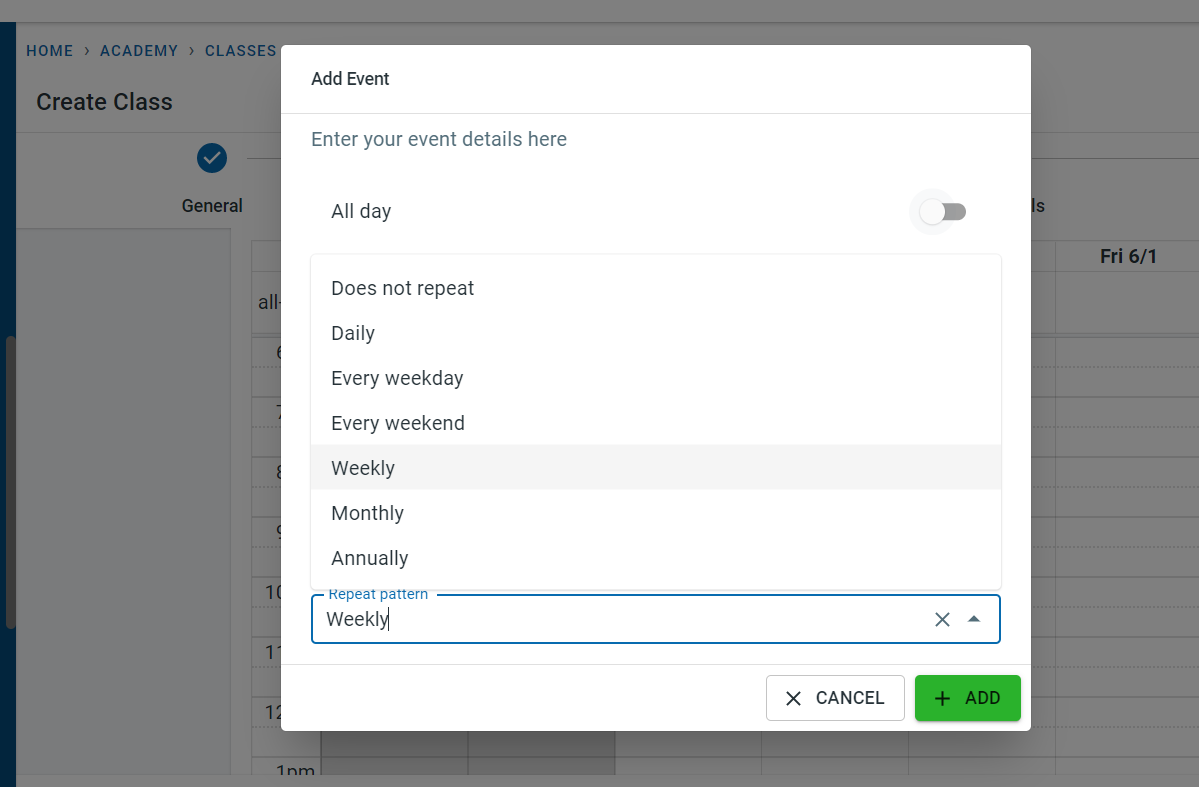The height and width of the screenshot is (787, 1199).
Task: Select the Weekly repeat option
Action: tap(363, 468)
